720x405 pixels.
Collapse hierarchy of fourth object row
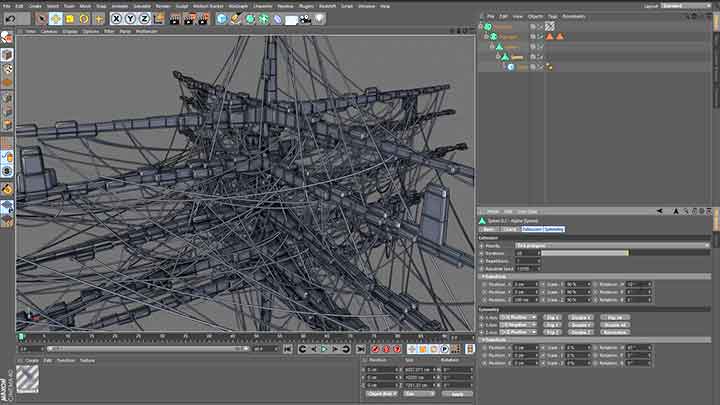[498, 56]
